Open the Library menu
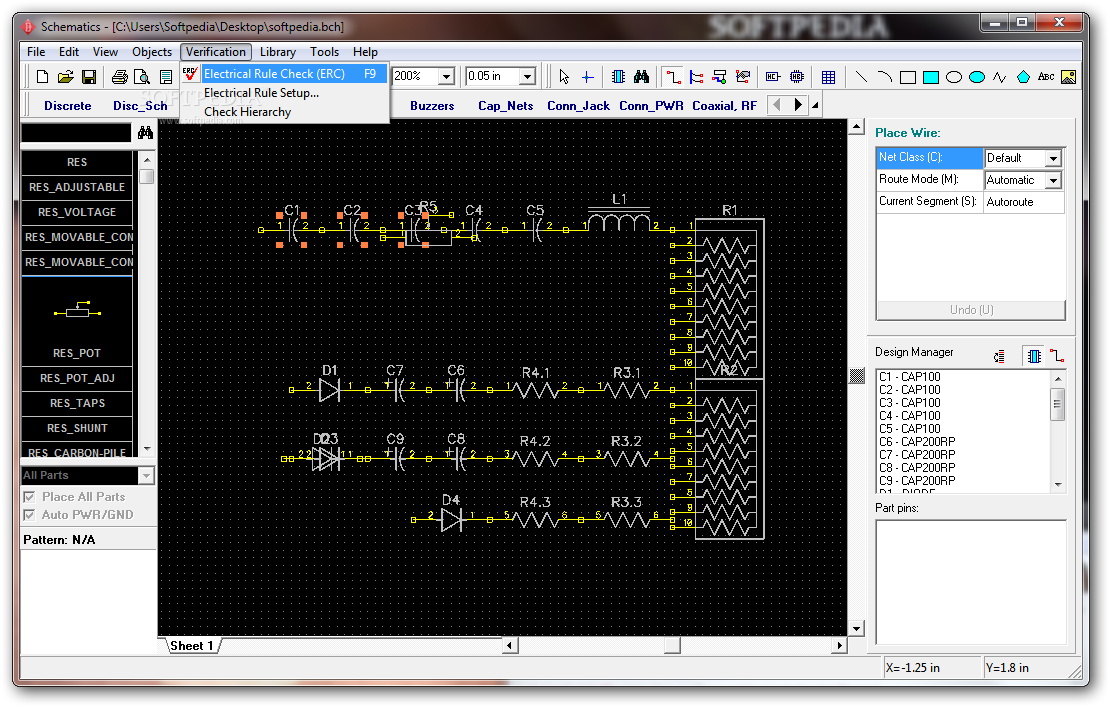The width and height of the screenshot is (1110, 707). [x=278, y=52]
